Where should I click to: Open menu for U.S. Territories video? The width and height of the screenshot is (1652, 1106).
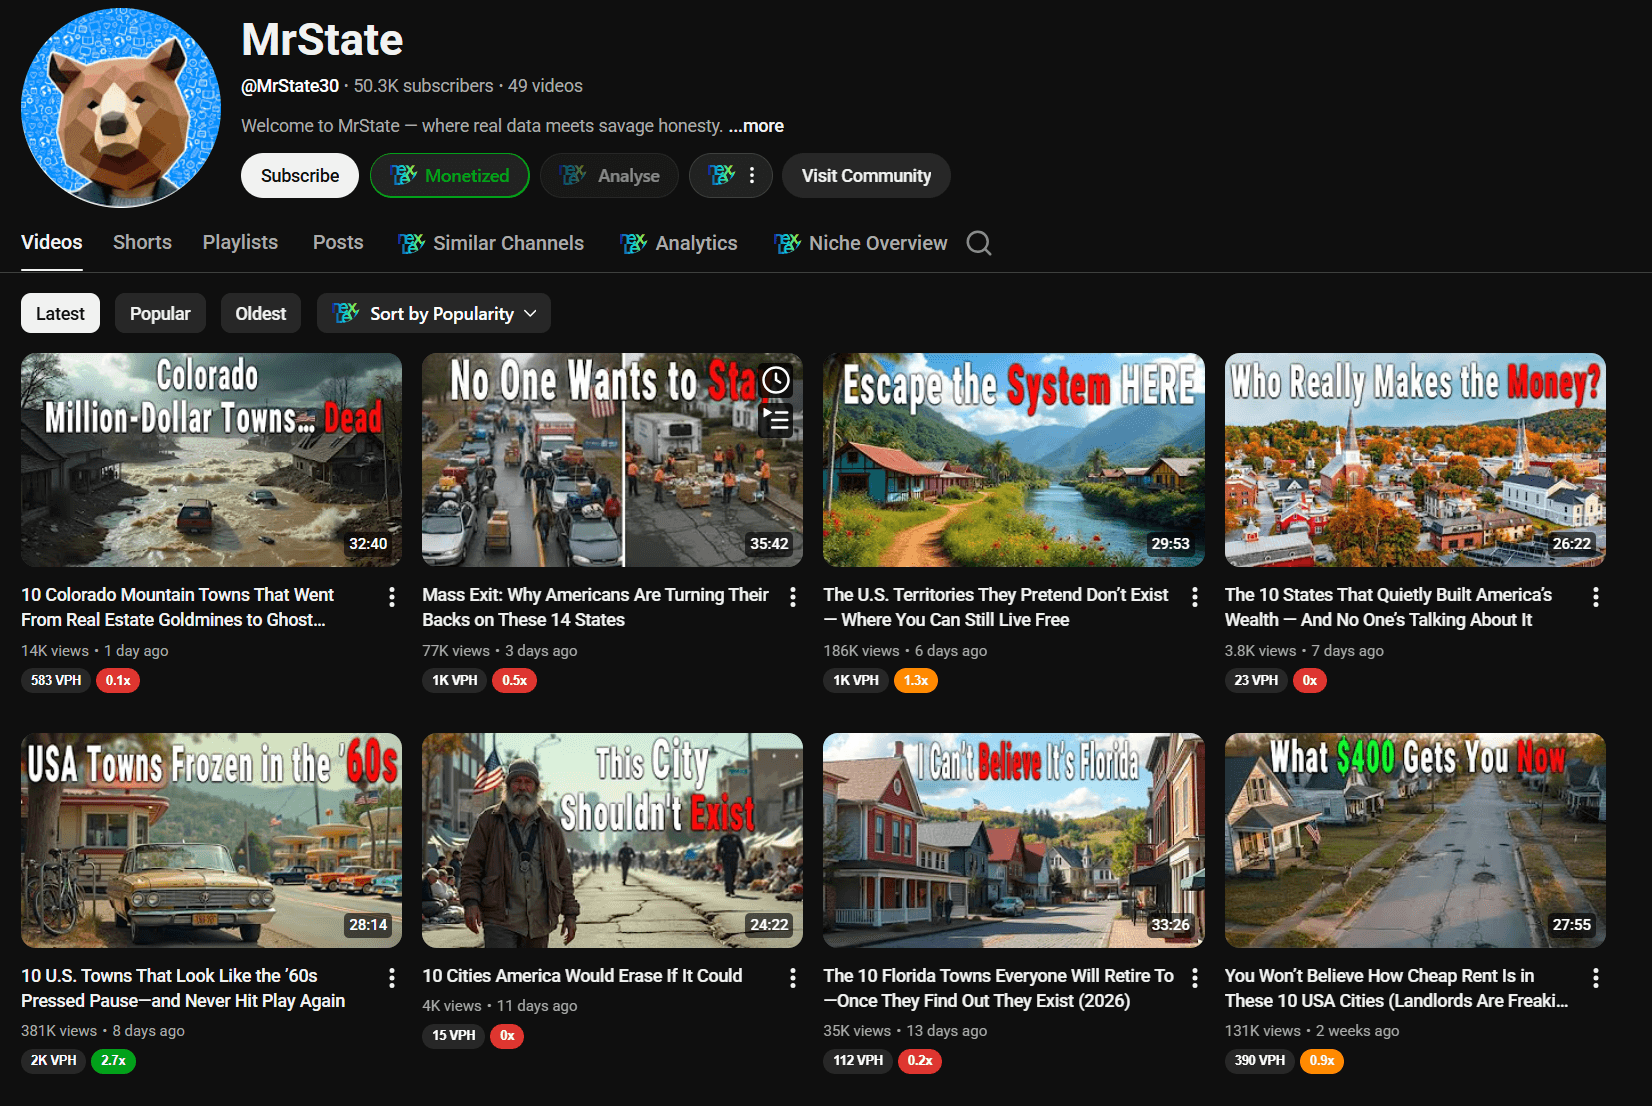pos(1194,597)
